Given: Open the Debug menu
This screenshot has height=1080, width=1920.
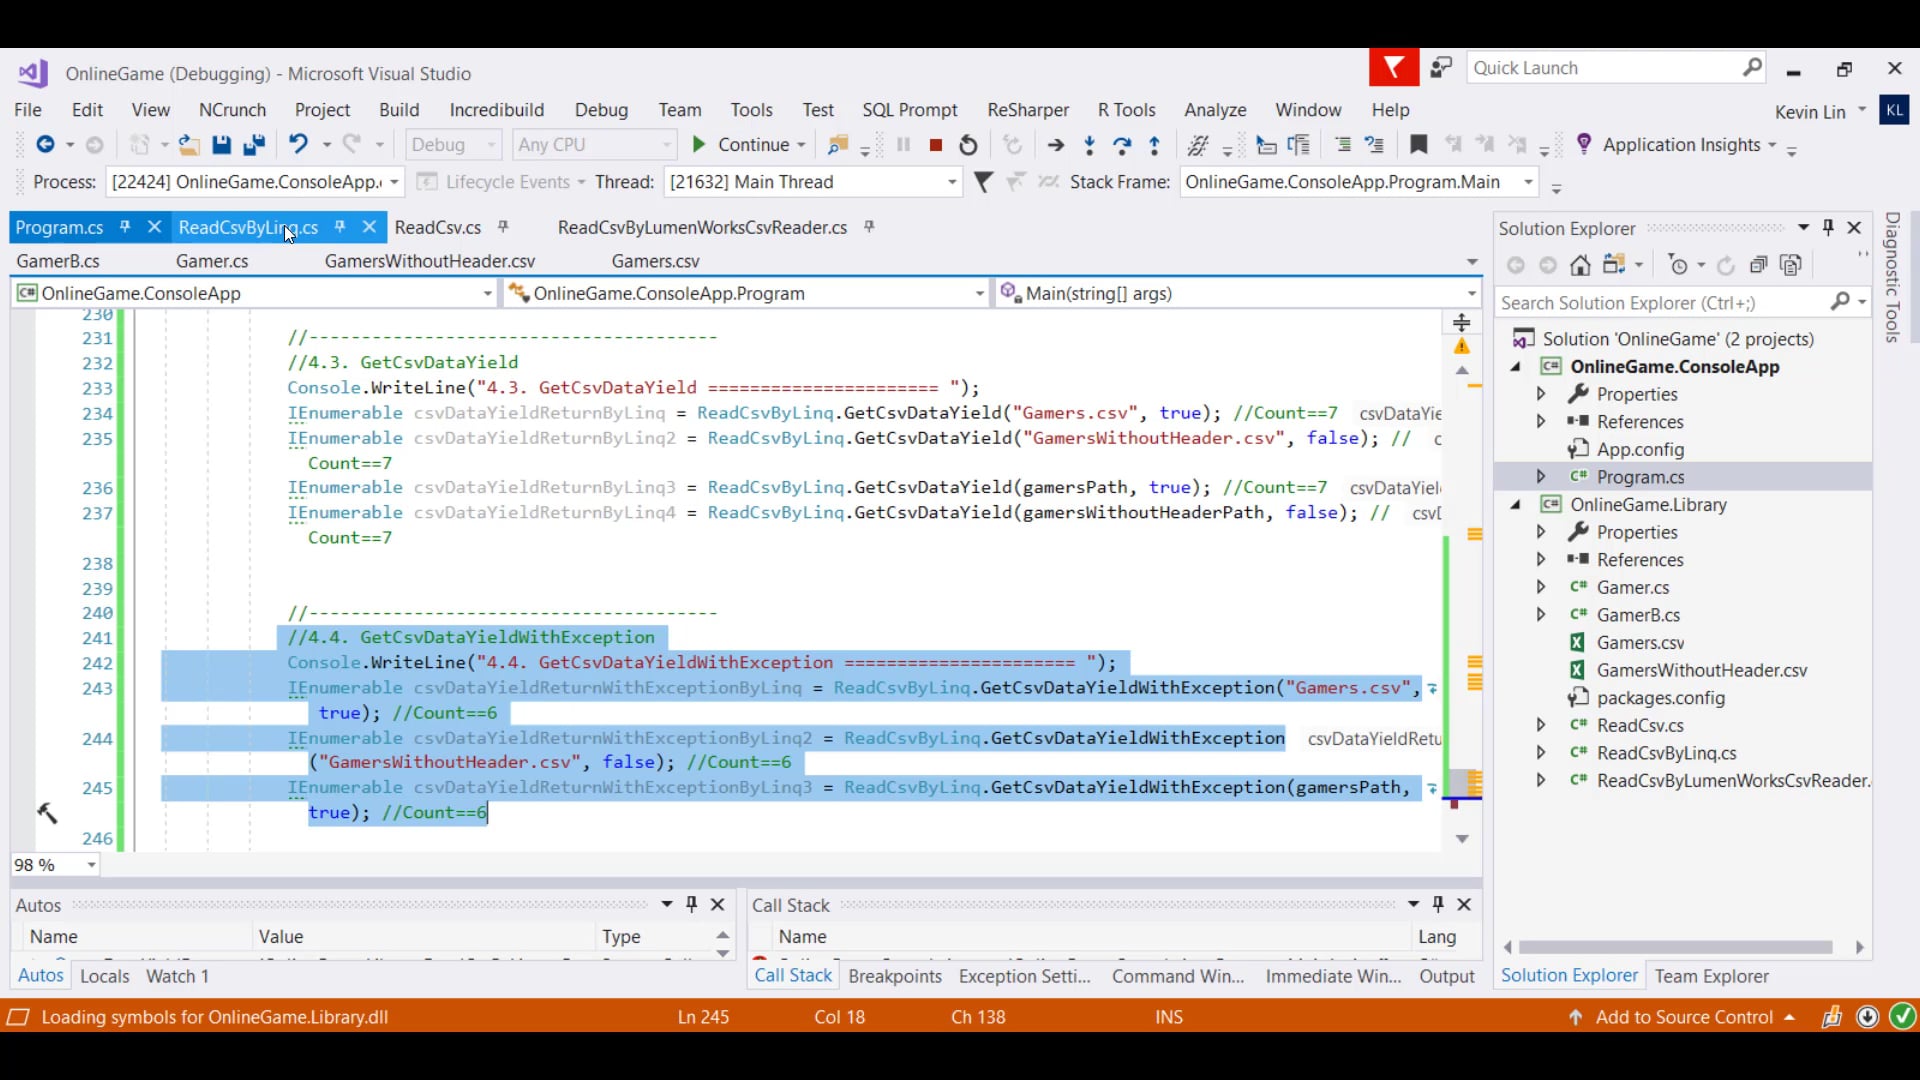Looking at the screenshot, I should (x=601, y=110).
